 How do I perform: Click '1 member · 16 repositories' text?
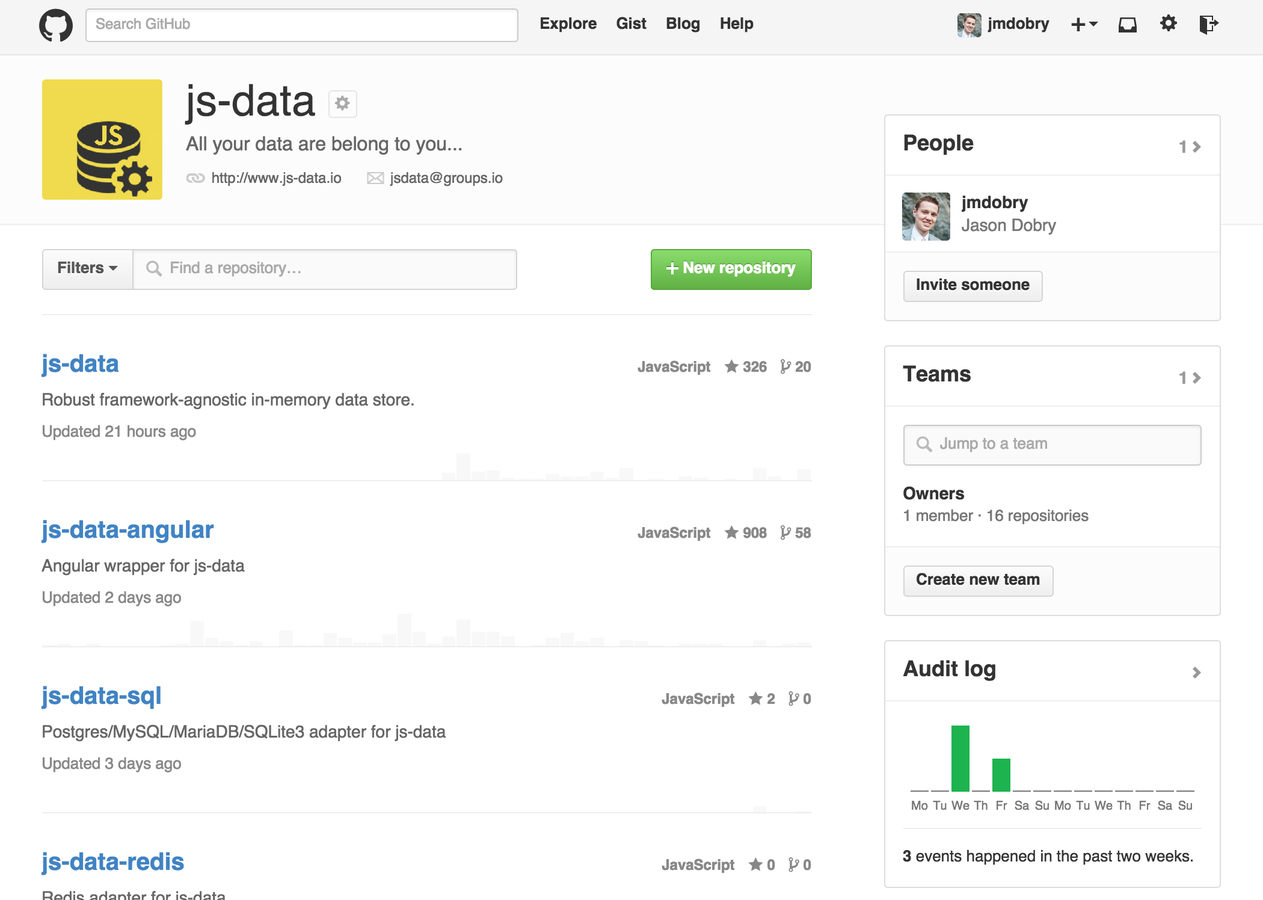click(x=996, y=516)
